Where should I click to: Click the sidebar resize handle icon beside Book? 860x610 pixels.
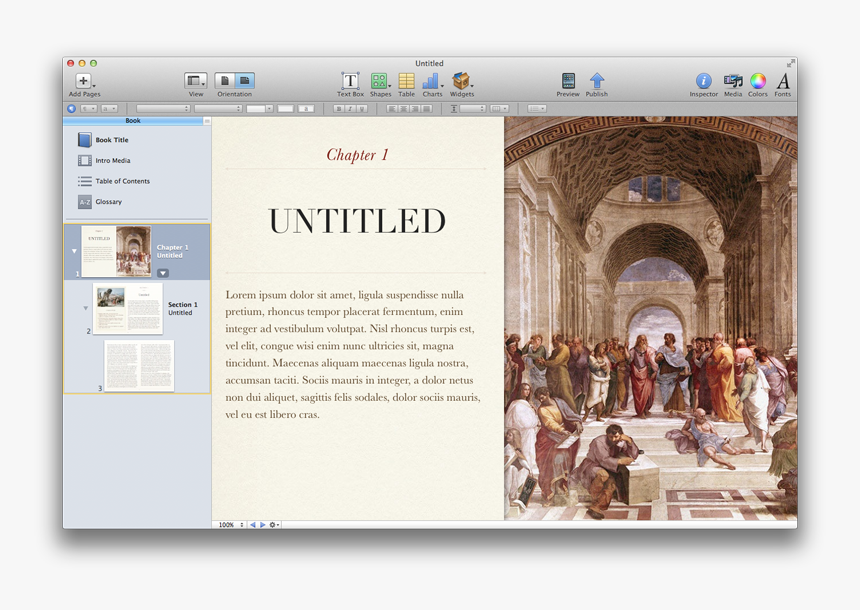207,121
